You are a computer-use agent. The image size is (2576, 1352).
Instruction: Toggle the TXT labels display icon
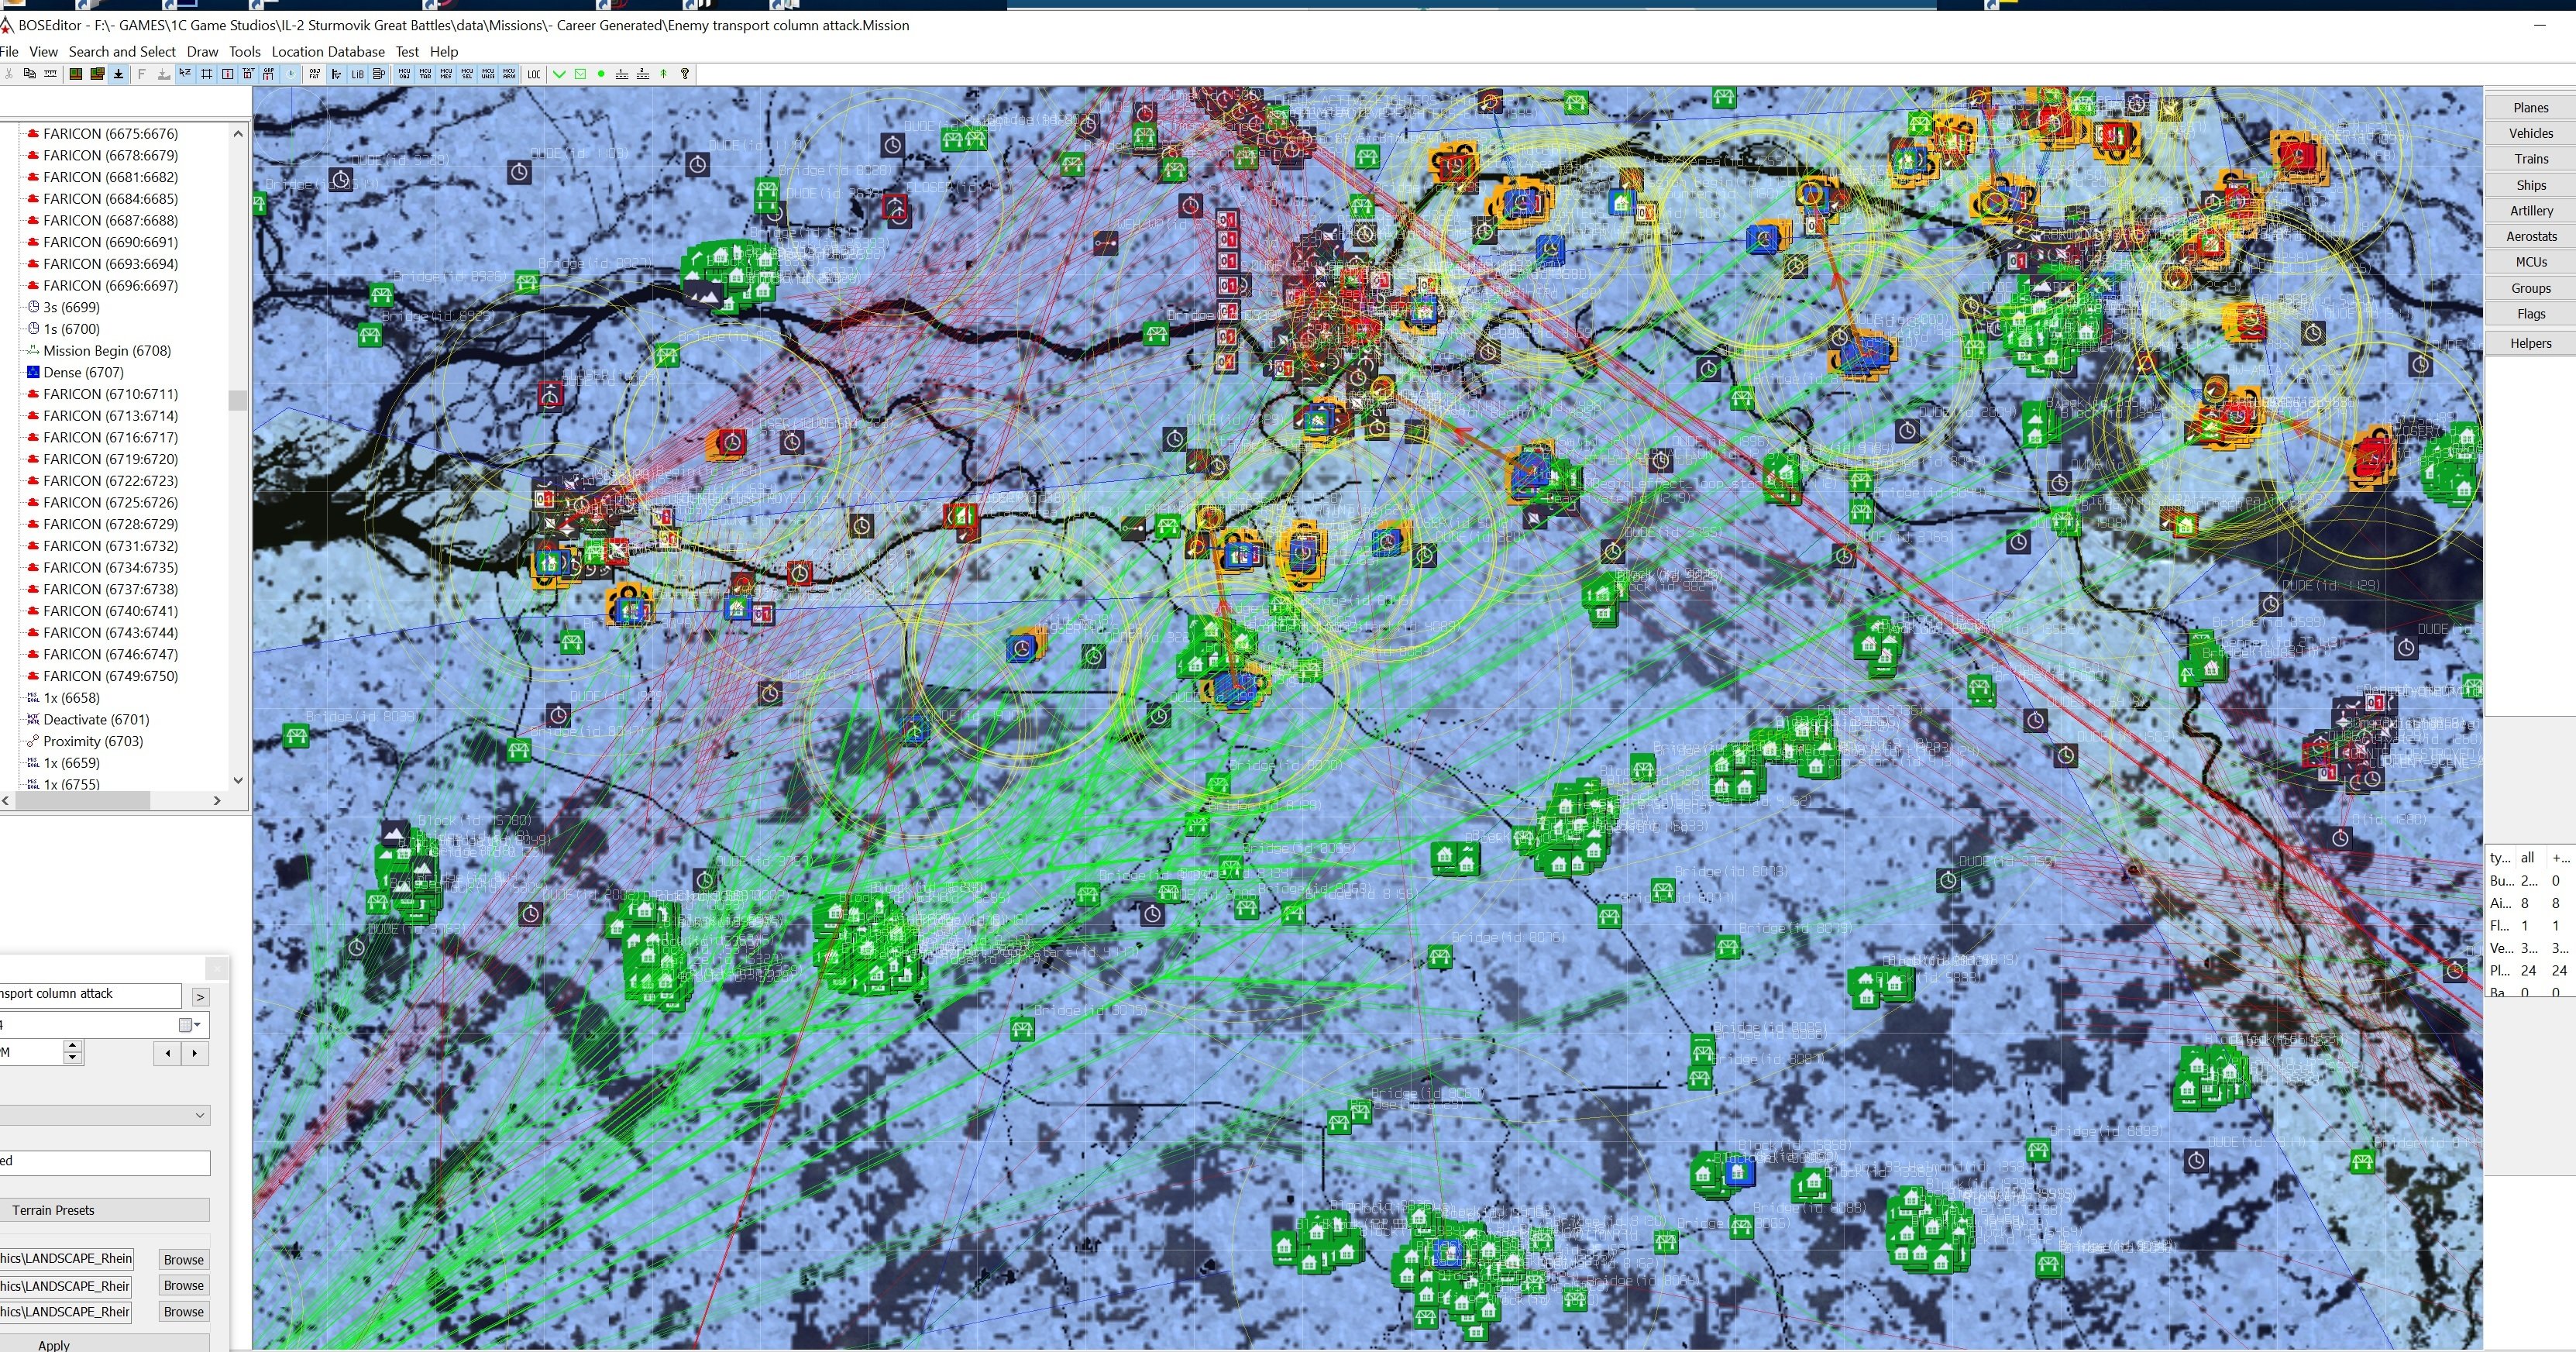[248, 74]
